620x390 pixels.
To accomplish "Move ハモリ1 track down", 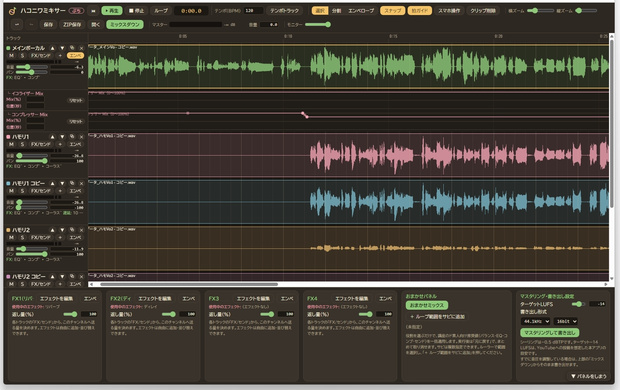I will tap(62, 136).
